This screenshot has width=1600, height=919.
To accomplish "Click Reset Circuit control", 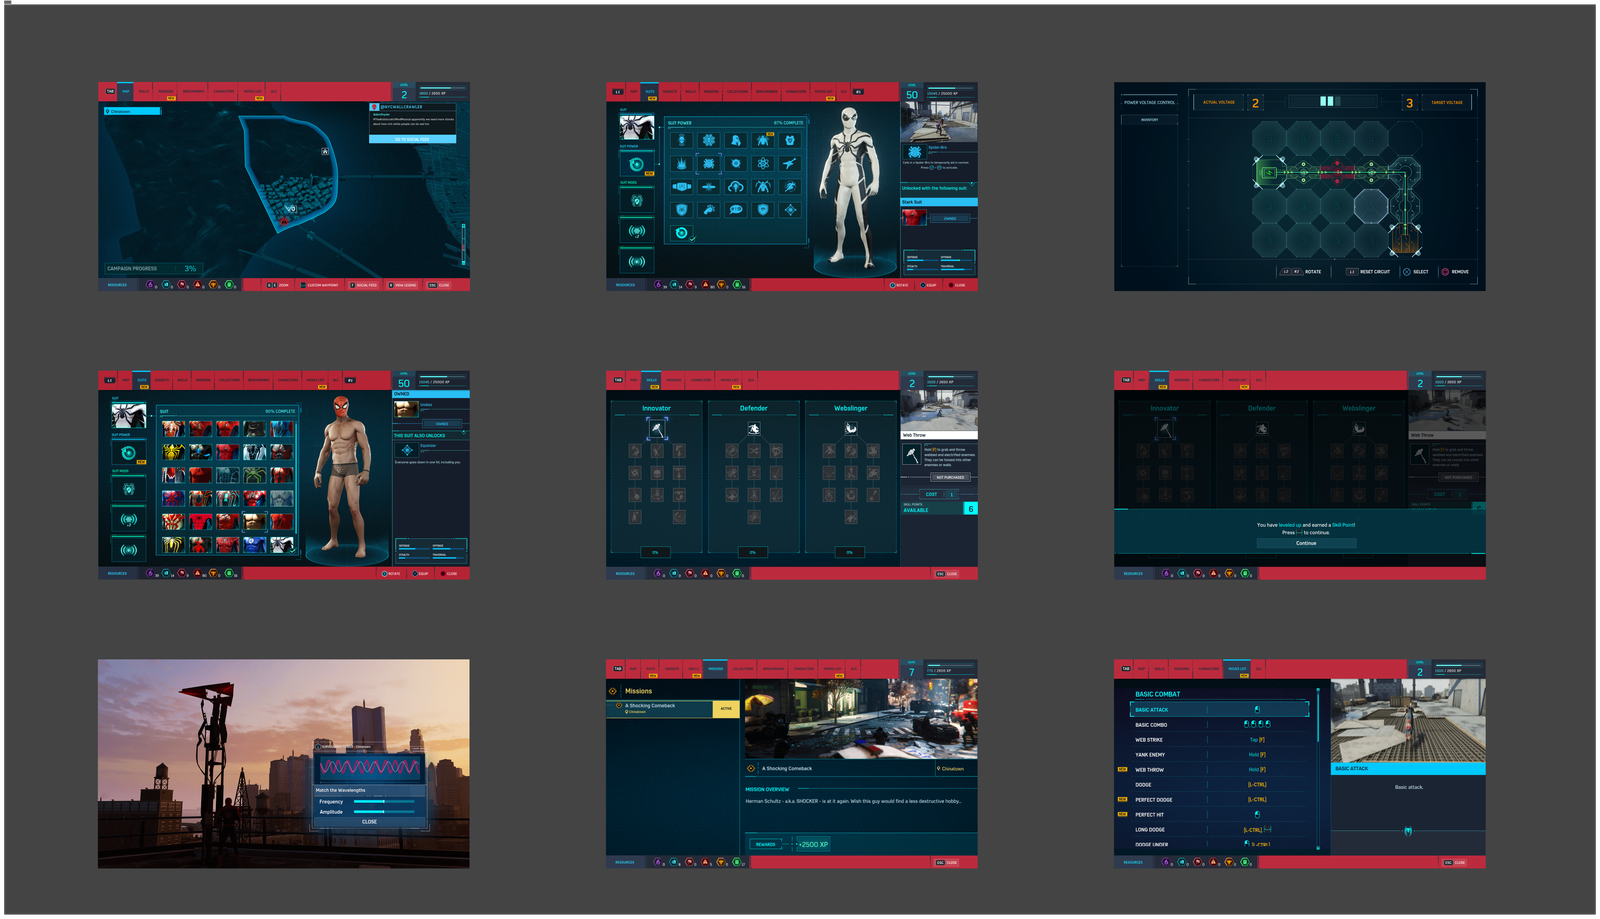I will click(x=1369, y=272).
